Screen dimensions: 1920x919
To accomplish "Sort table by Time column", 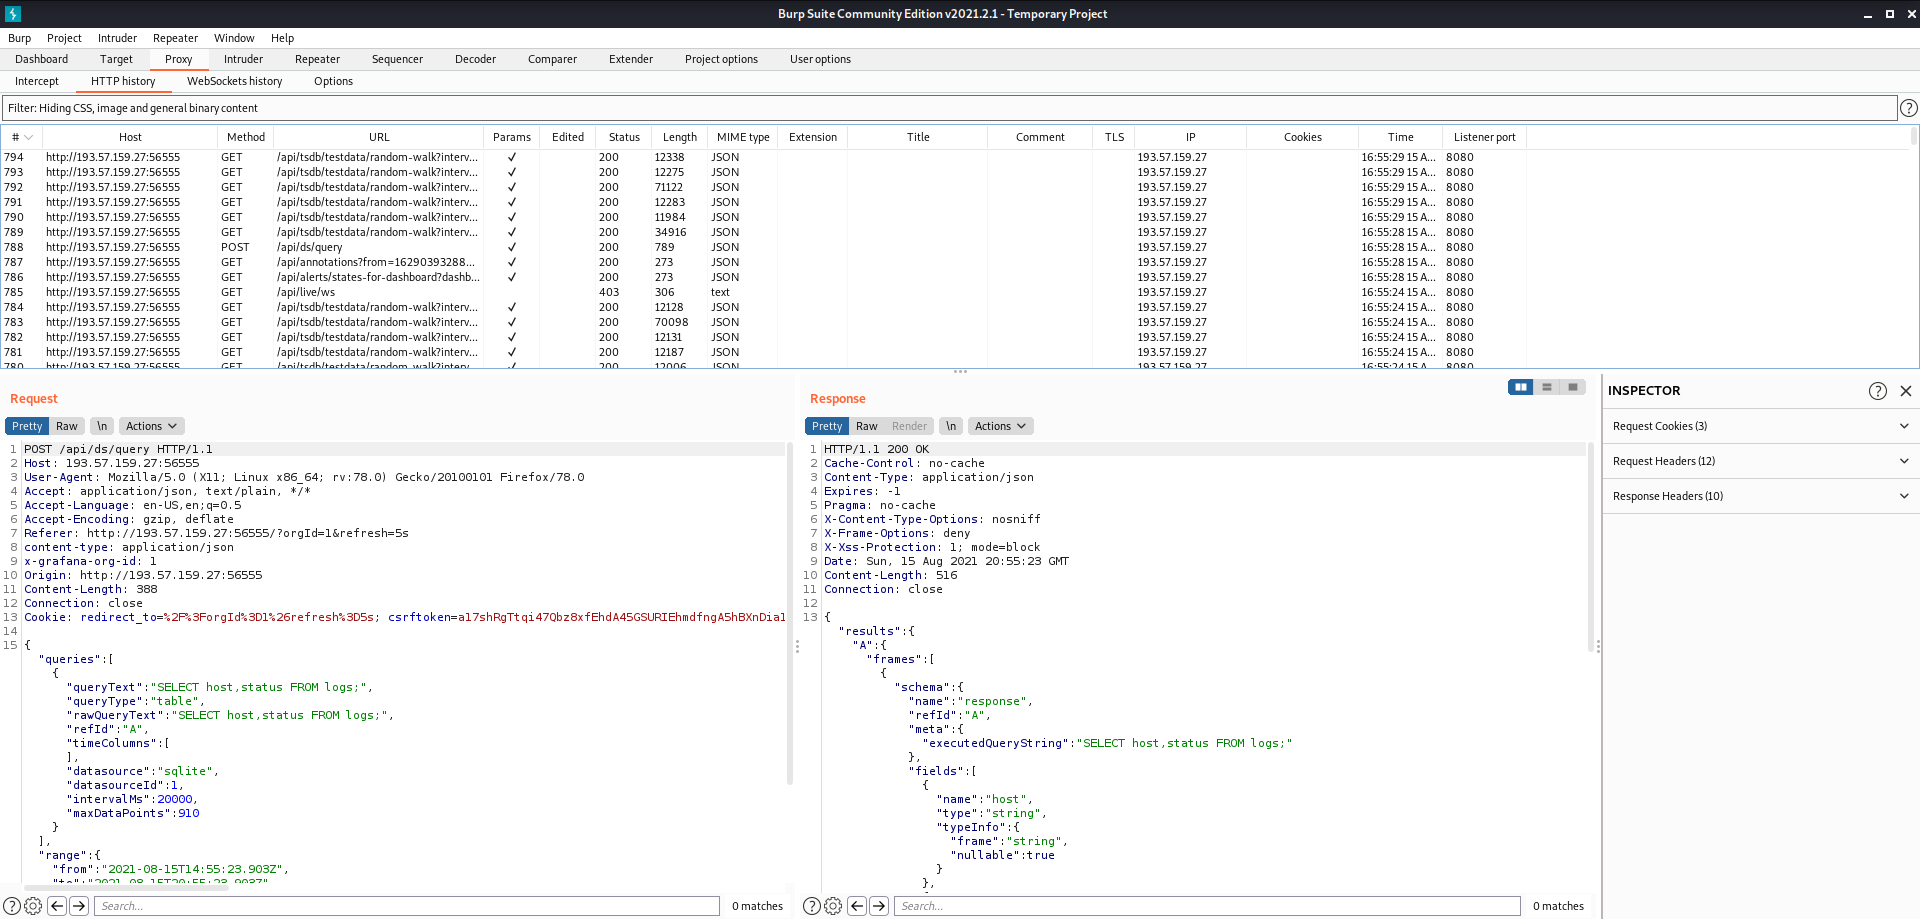I will tap(1400, 137).
